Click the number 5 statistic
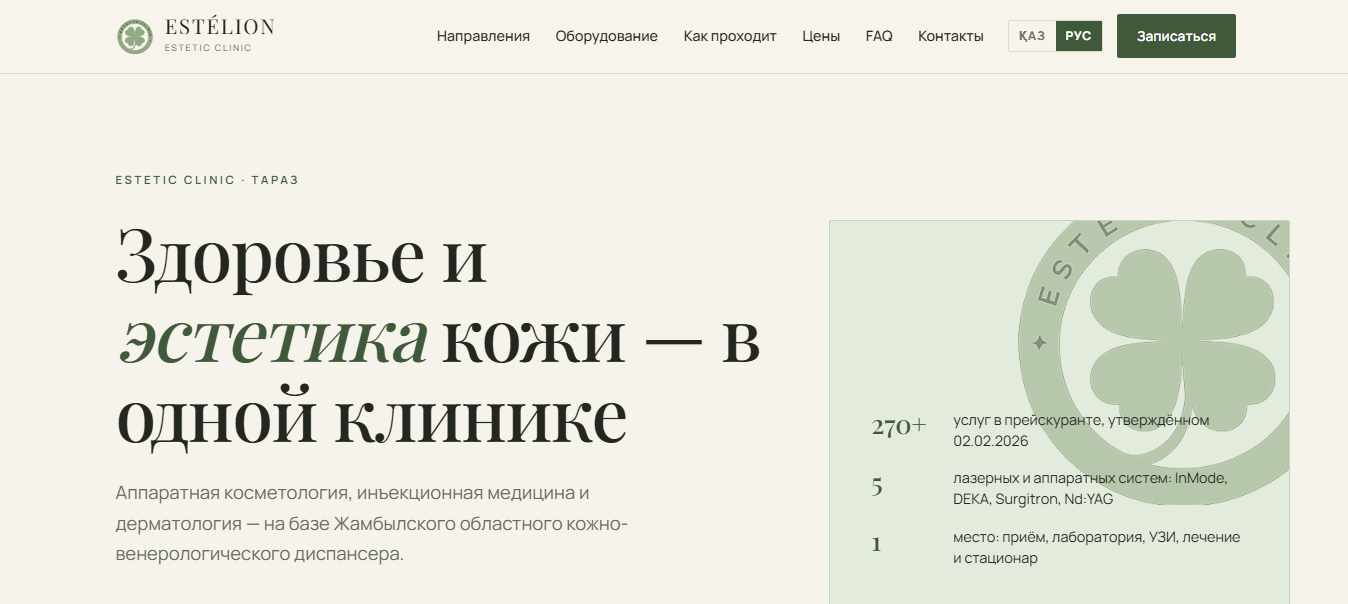 [x=877, y=487]
